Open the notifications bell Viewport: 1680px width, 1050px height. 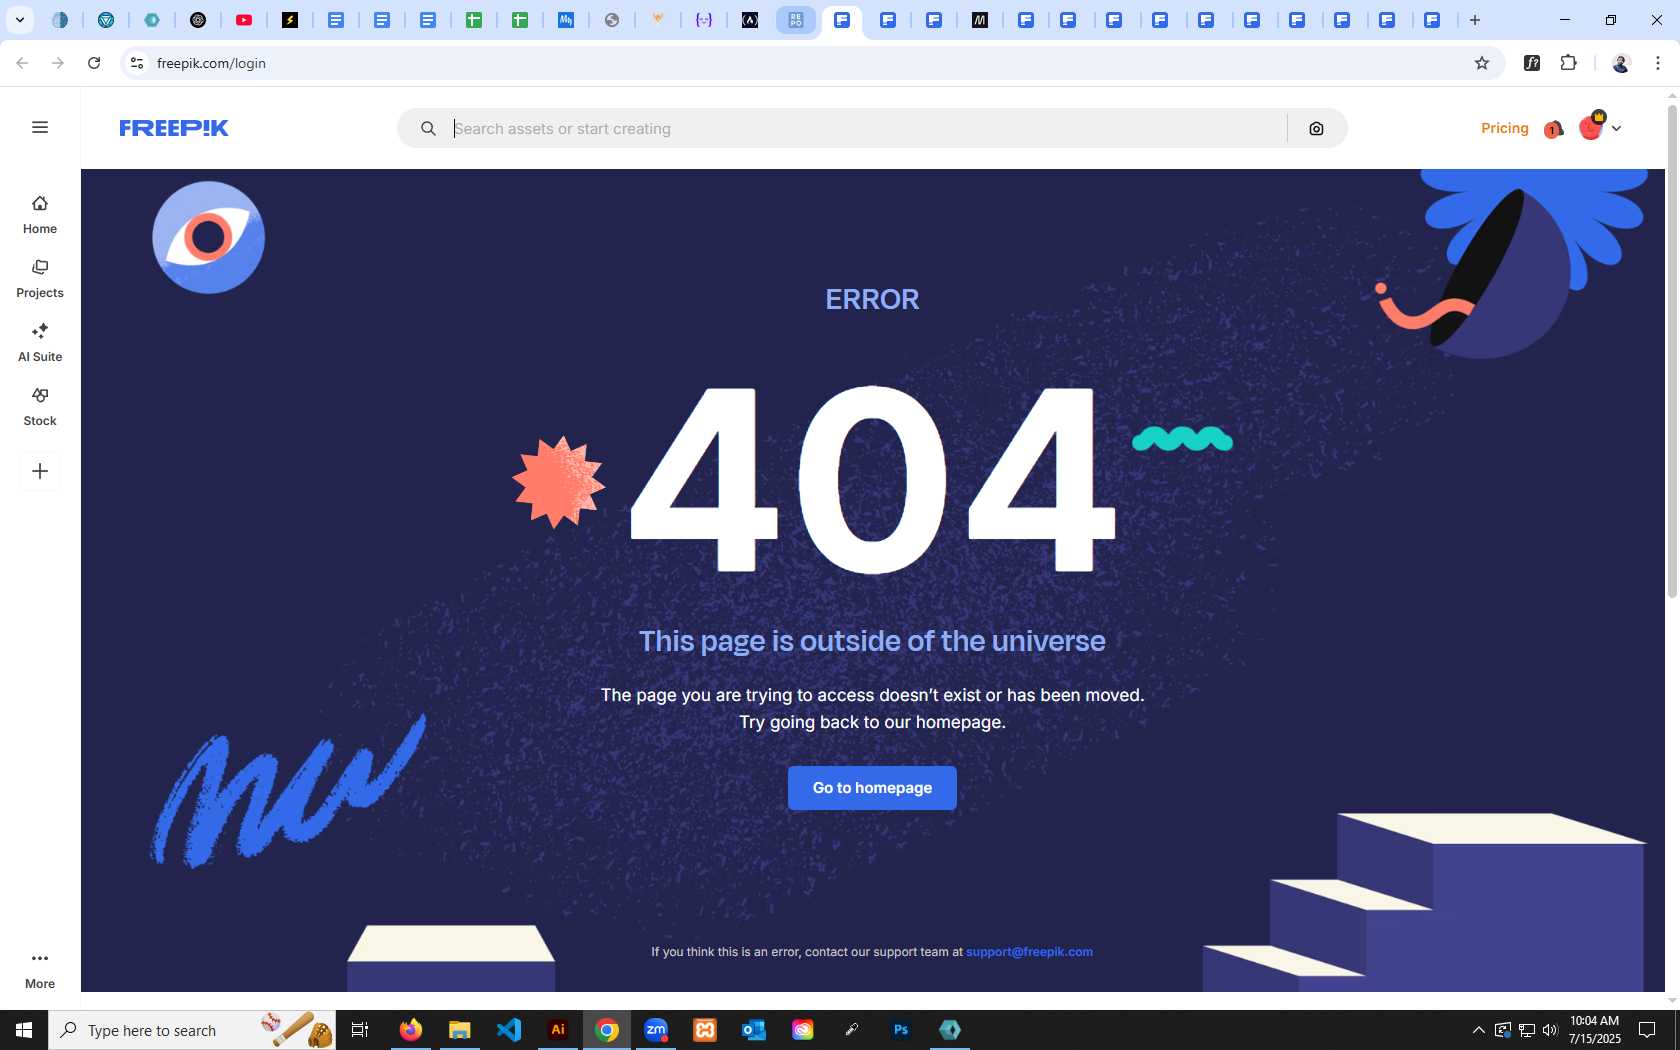(x=1553, y=128)
